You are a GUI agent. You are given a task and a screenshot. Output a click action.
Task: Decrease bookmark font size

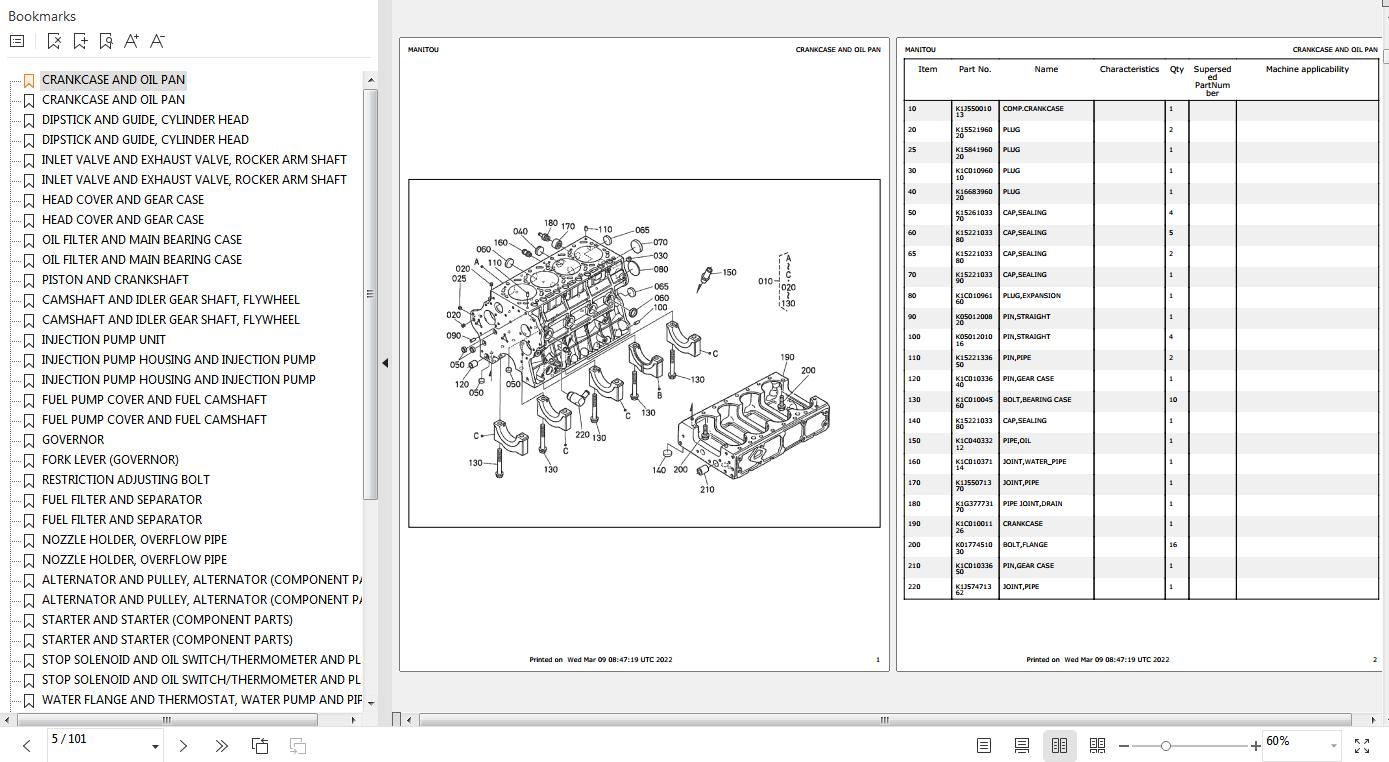157,41
